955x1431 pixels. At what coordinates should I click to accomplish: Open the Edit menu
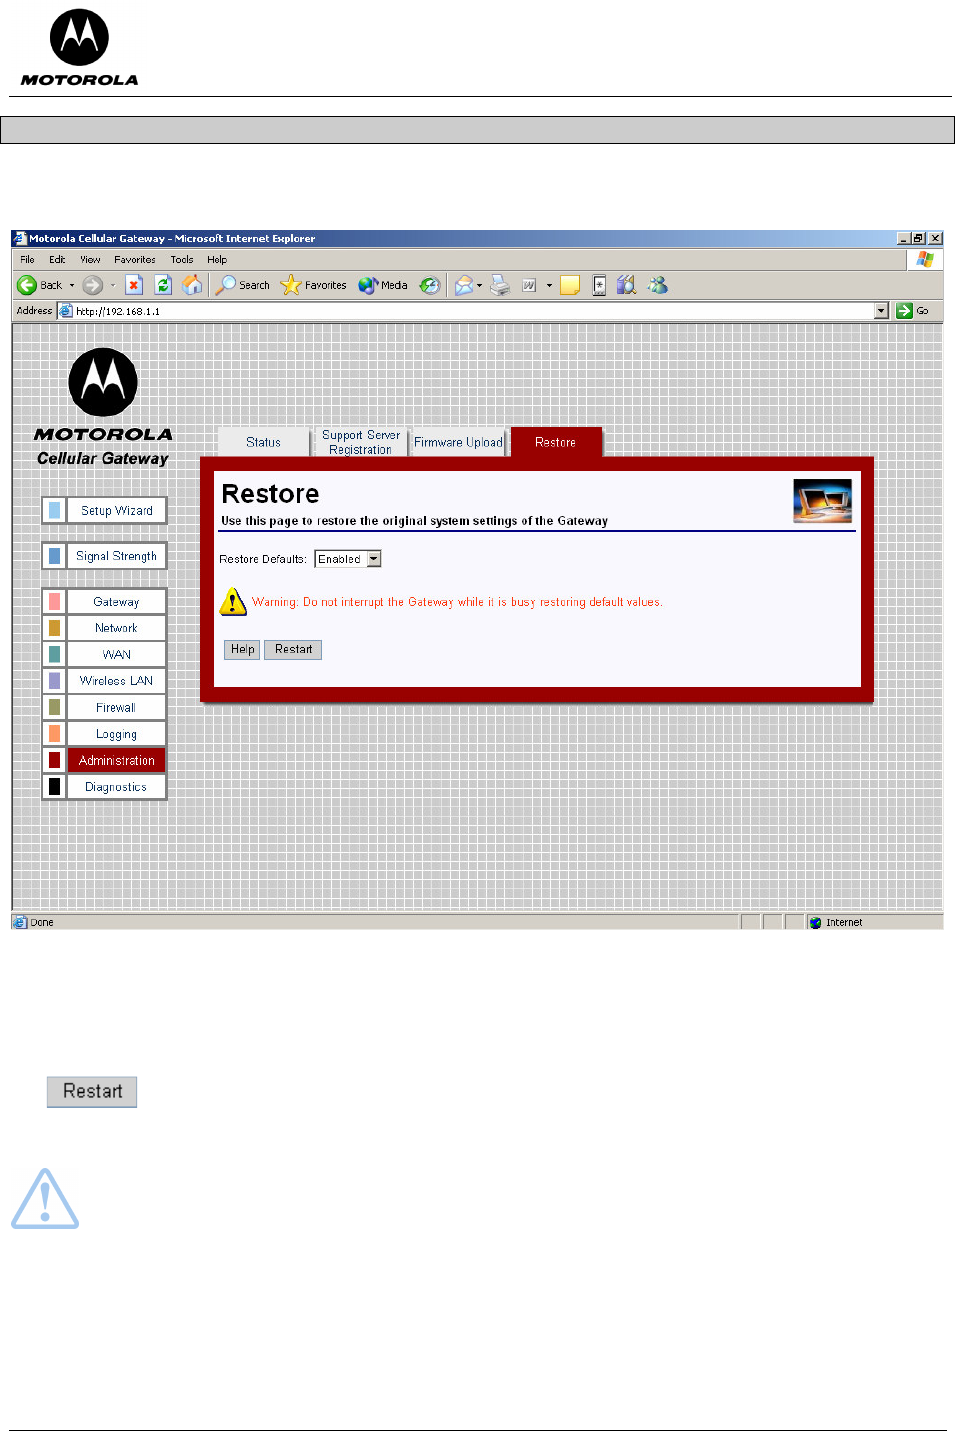(x=57, y=259)
